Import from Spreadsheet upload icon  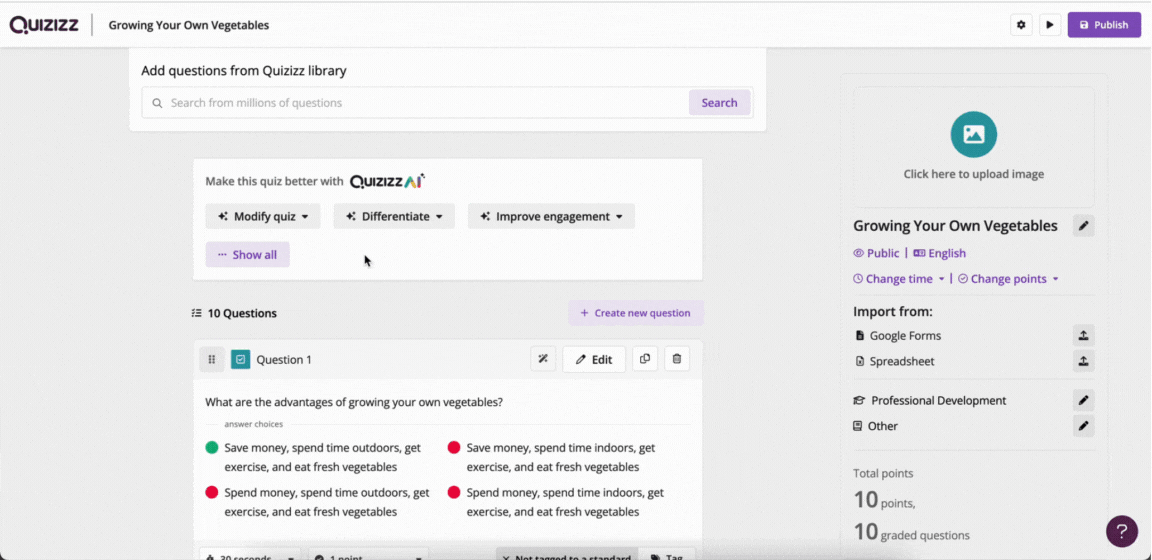[1083, 362]
